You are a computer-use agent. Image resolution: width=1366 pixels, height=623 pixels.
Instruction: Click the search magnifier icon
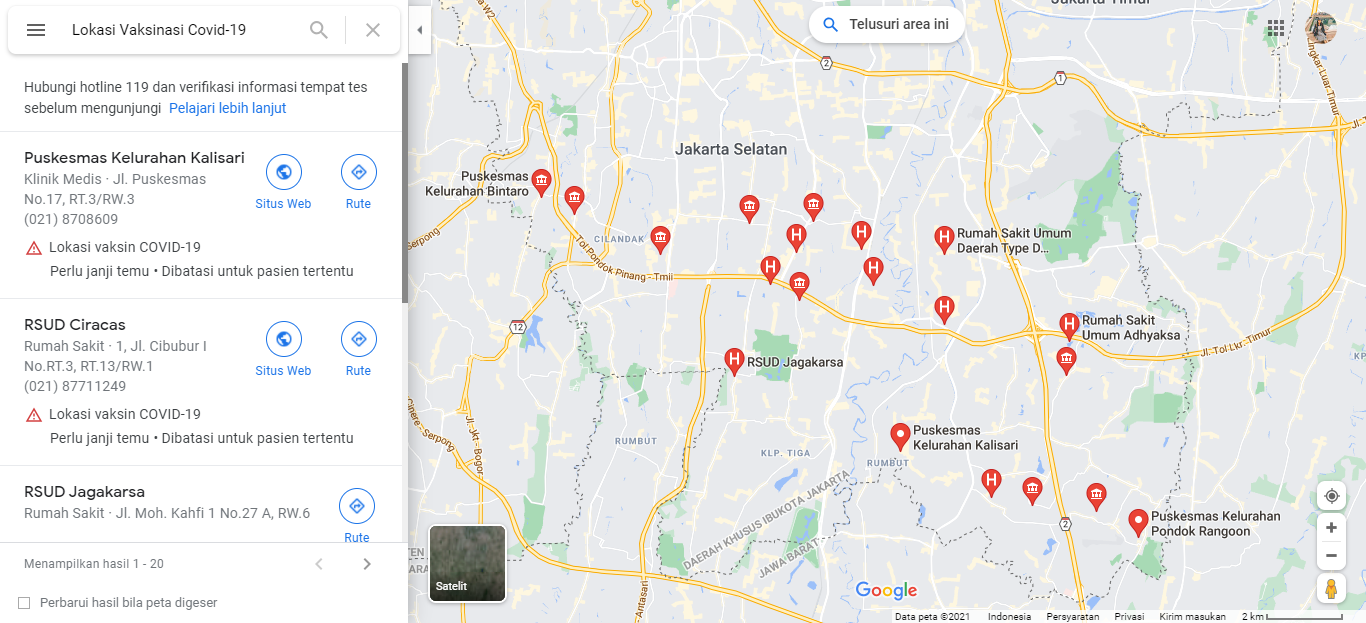(x=319, y=30)
